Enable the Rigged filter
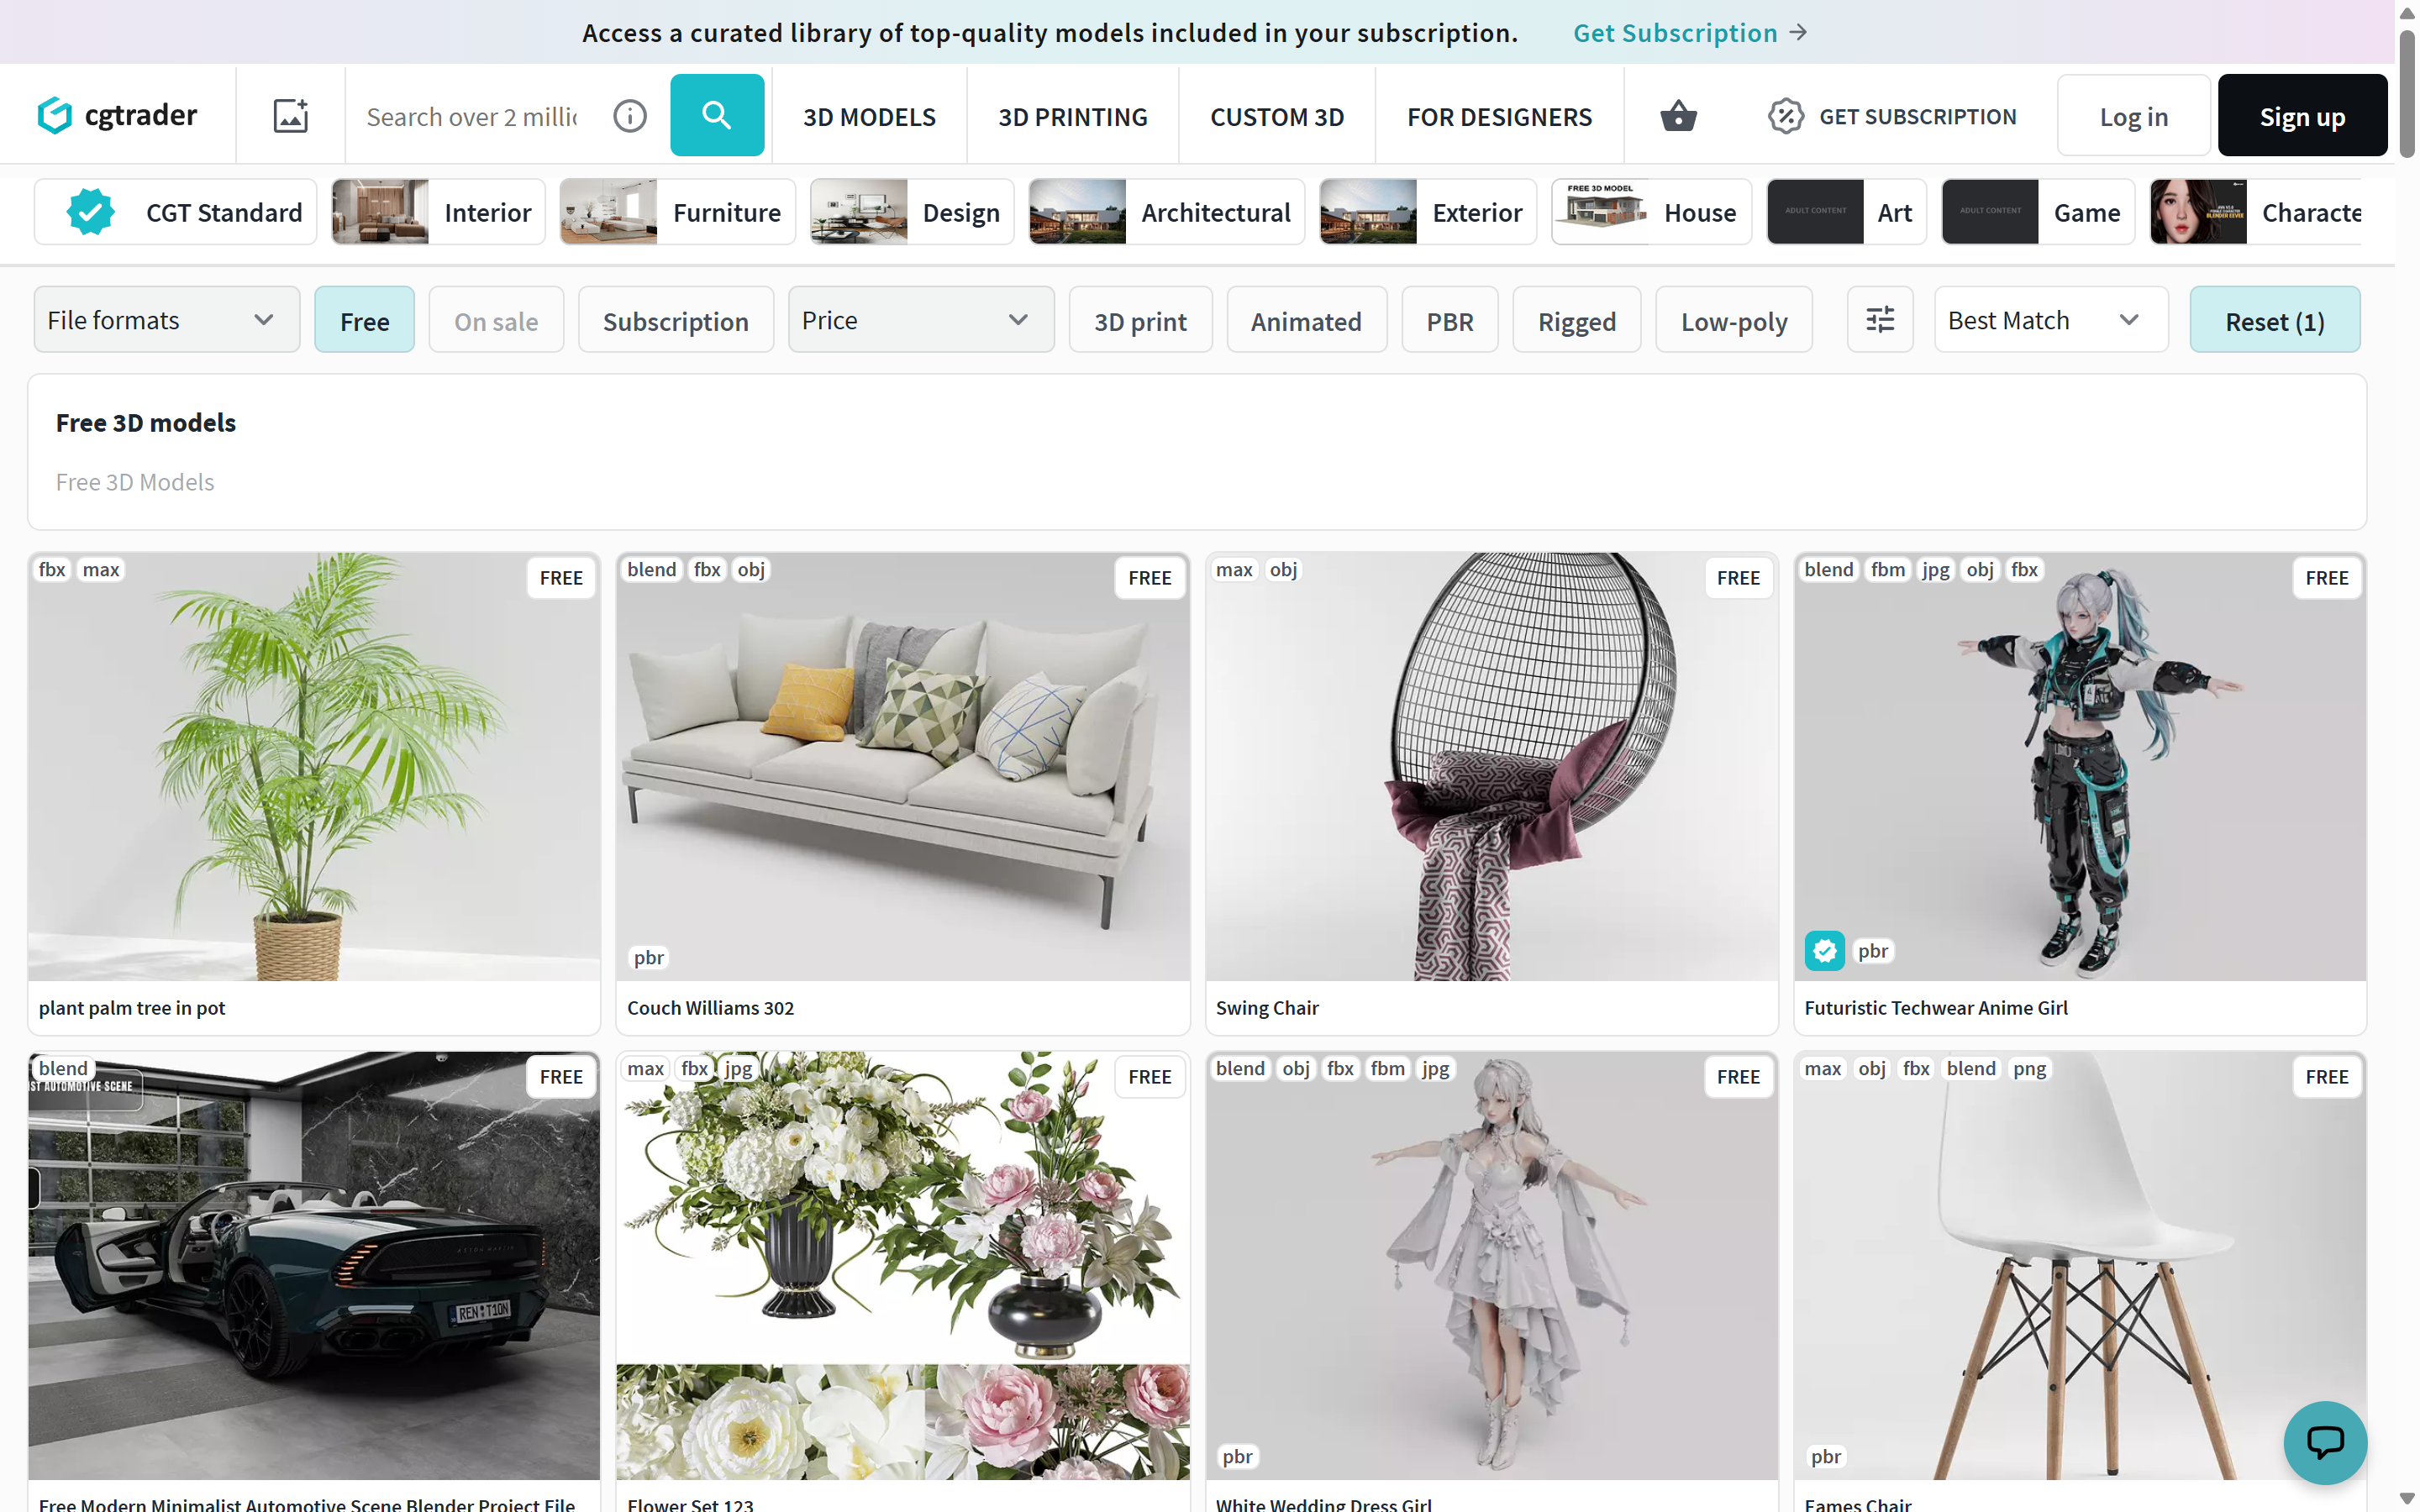 pos(1577,320)
